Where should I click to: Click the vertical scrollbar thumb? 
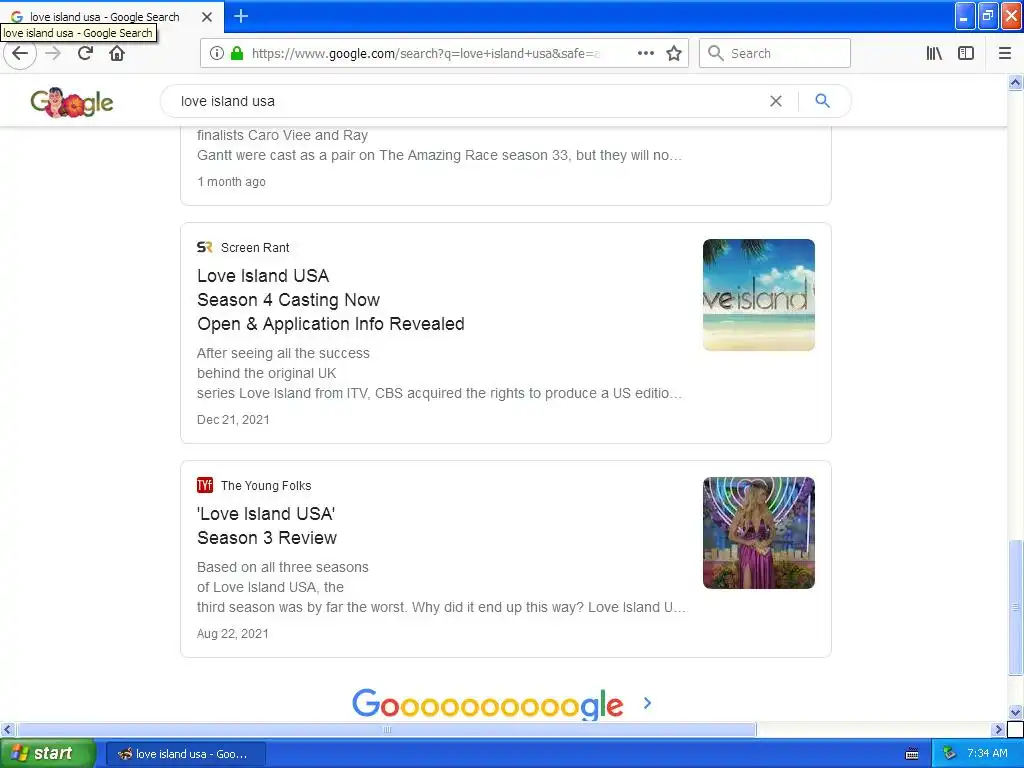coord(1015,607)
